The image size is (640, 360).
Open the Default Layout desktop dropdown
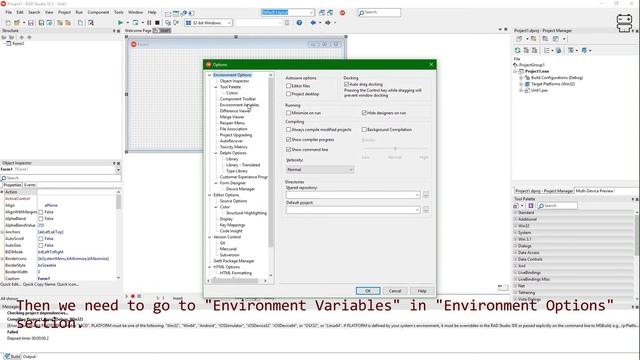pos(287,12)
